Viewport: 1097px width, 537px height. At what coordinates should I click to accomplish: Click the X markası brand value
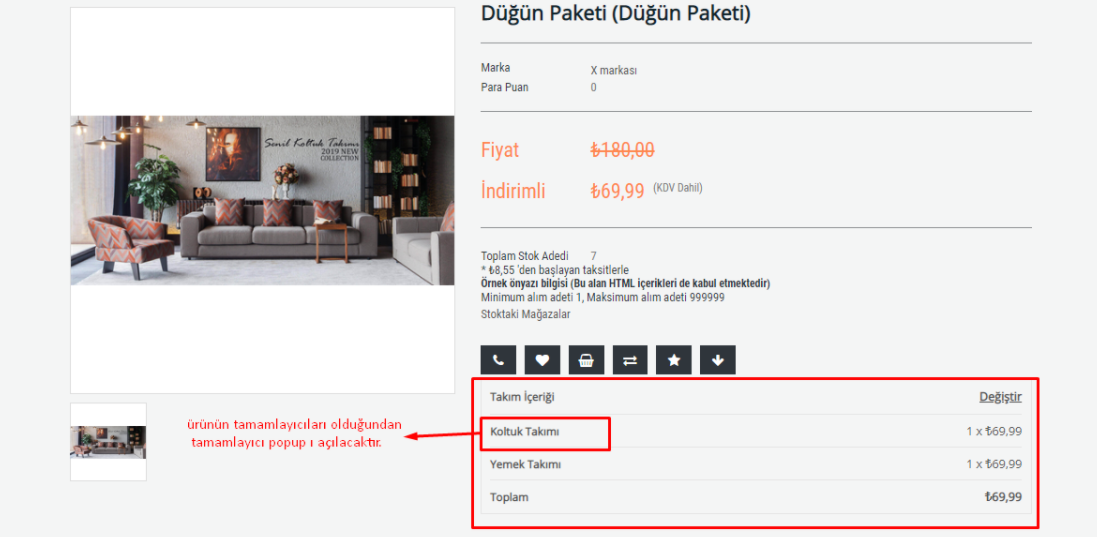[x=614, y=71]
